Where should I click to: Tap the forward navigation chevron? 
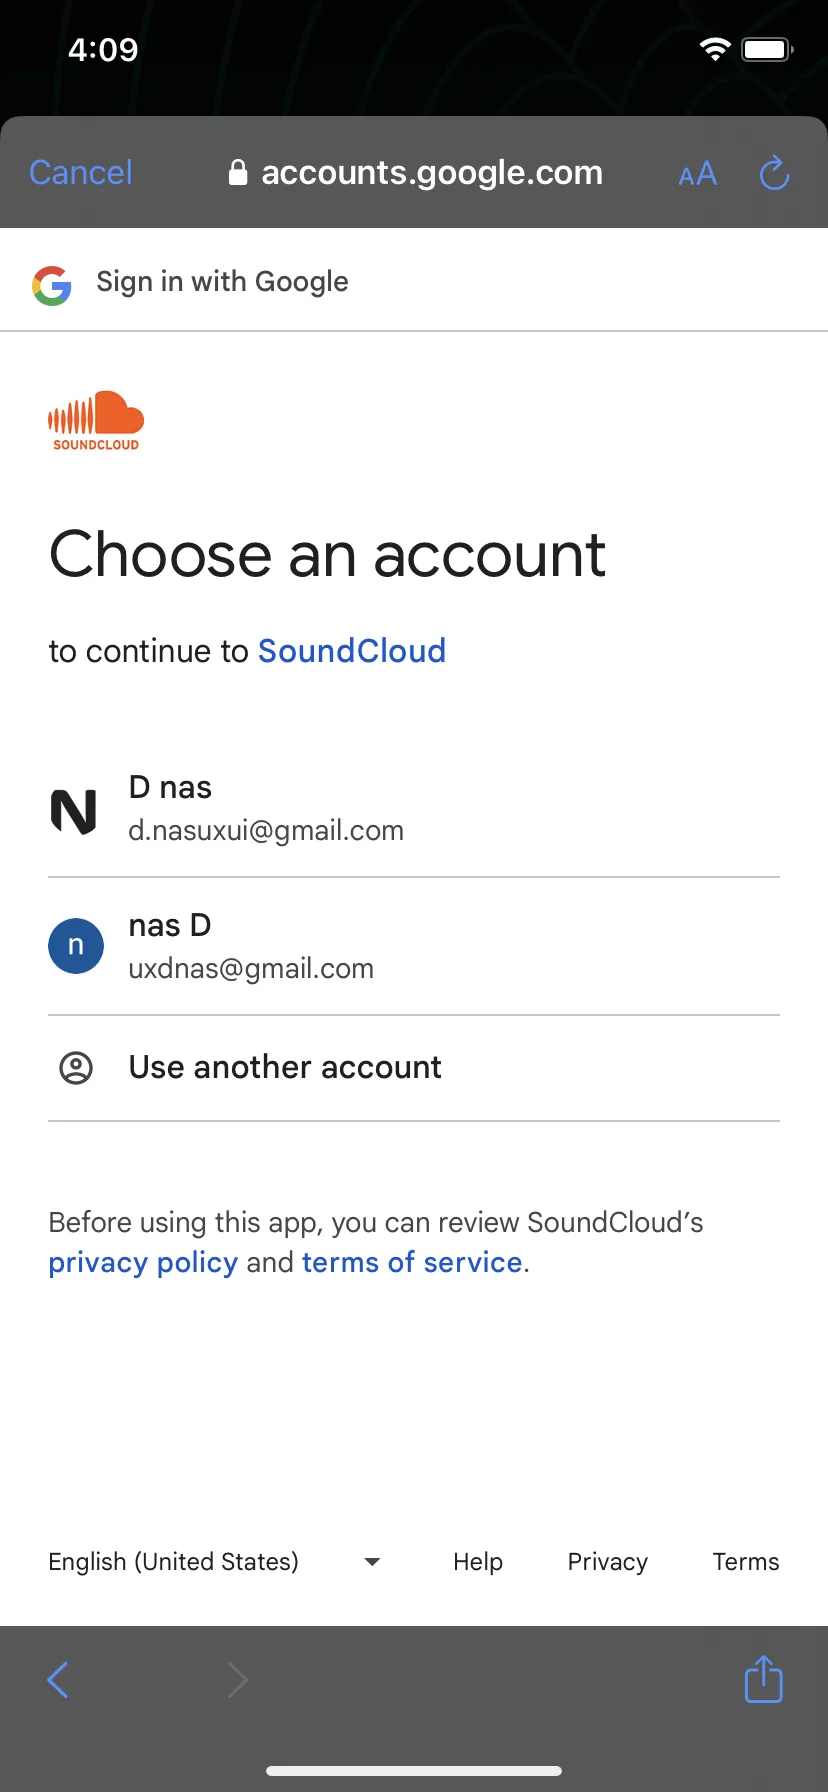pos(237,1680)
